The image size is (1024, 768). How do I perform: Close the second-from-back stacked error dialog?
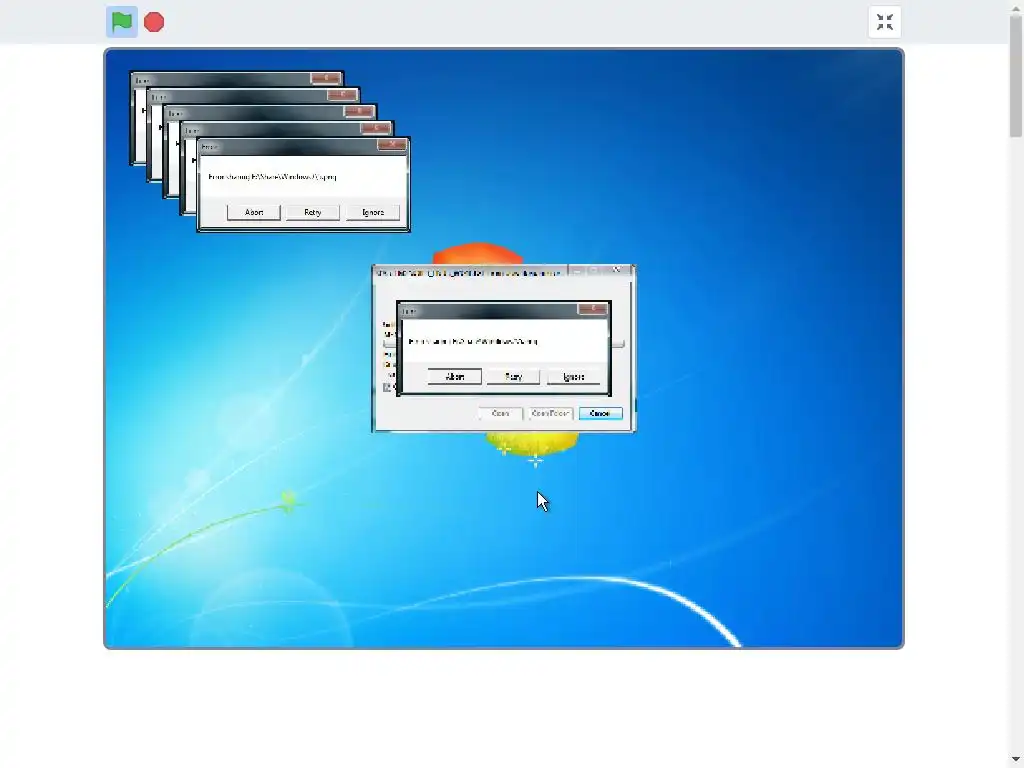point(342,95)
